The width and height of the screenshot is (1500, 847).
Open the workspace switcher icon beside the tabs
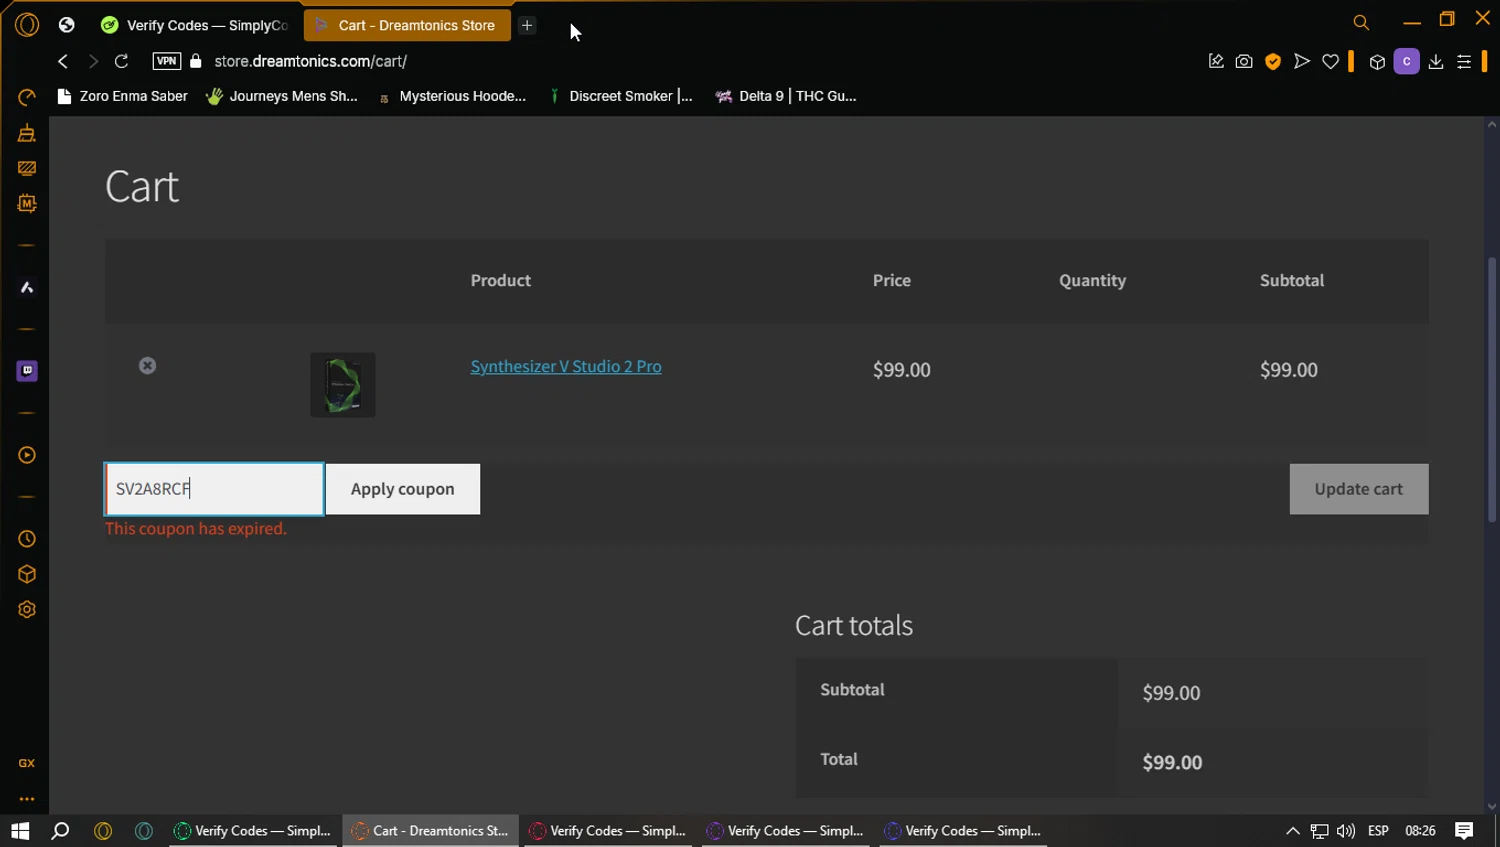coord(67,25)
